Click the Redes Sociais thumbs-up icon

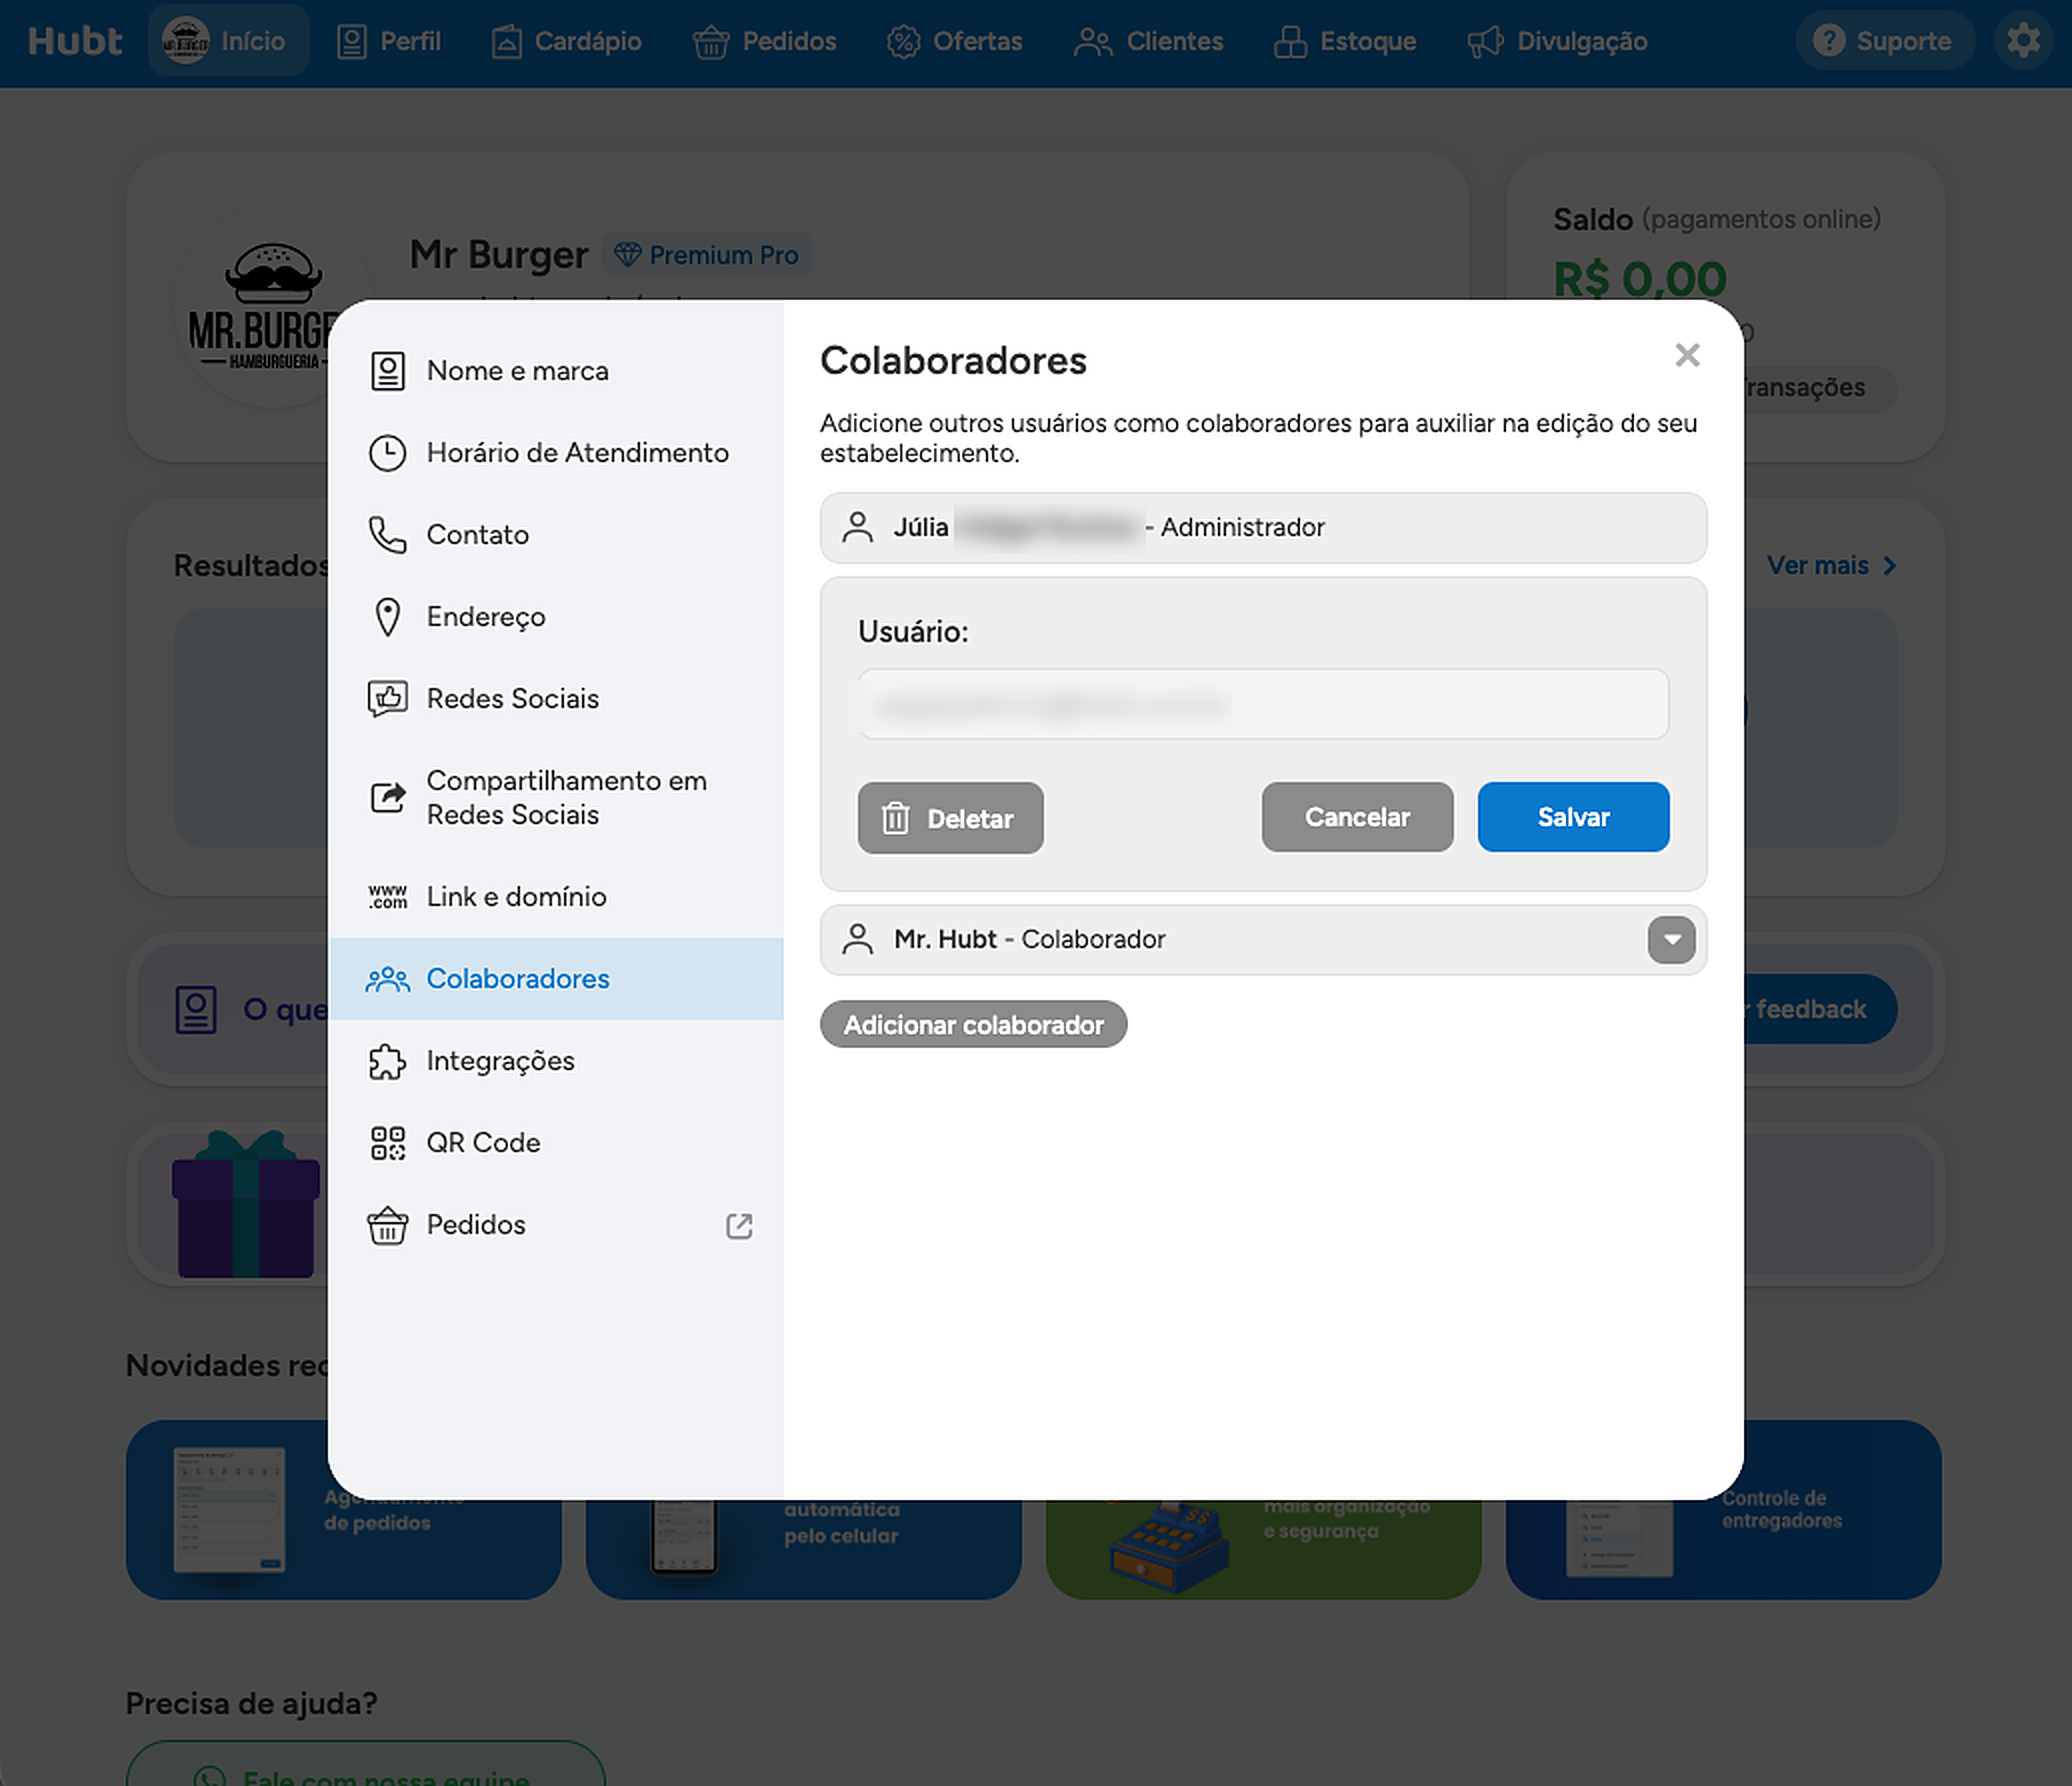click(x=387, y=699)
